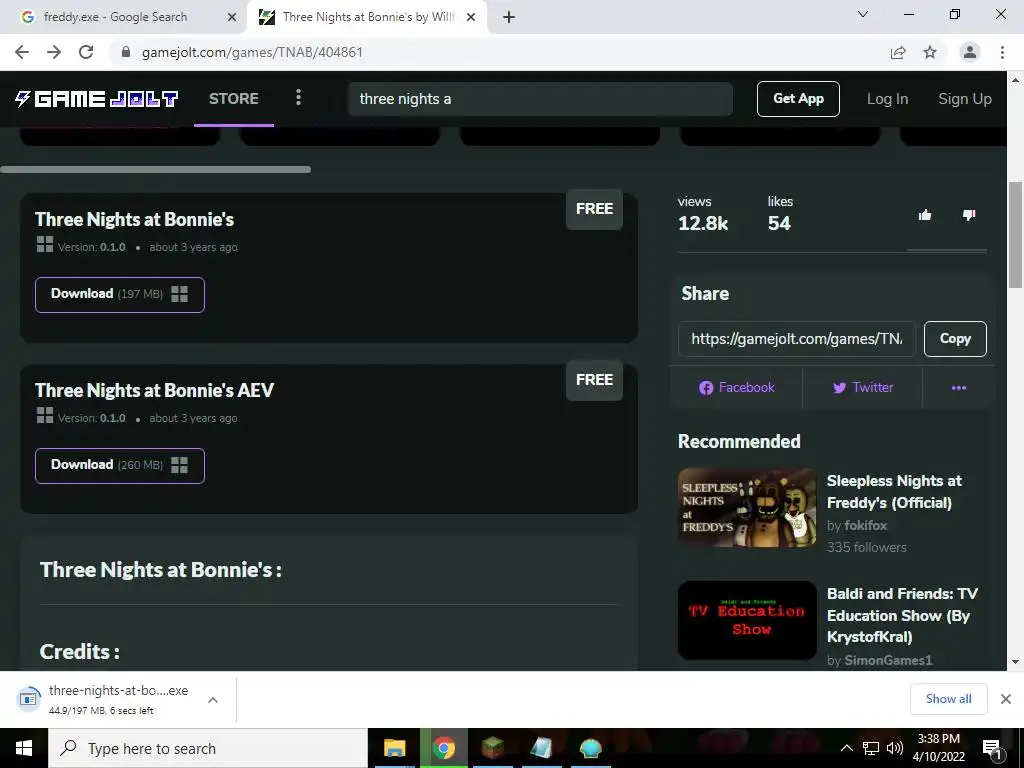The height and width of the screenshot is (768, 1024).
Task: Click the Chrome taskbar icon
Action: coord(443,748)
